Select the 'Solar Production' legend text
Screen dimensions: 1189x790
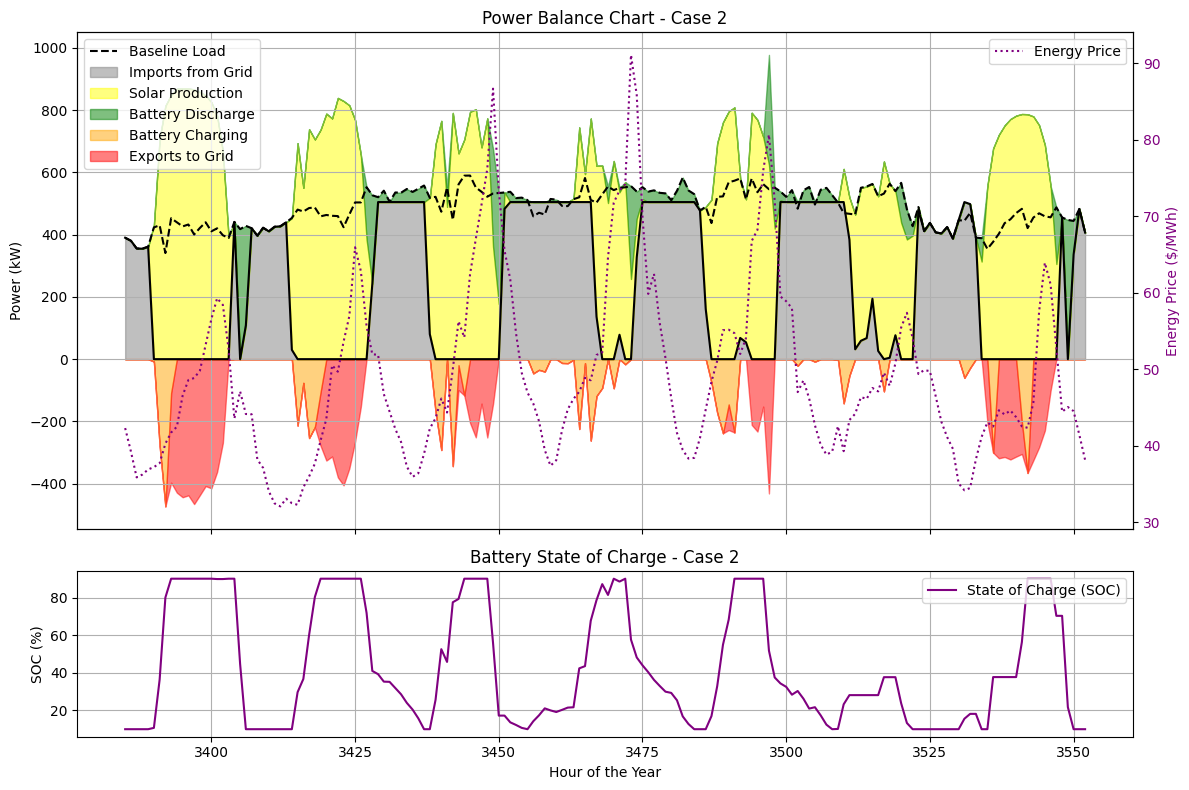pos(186,93)
